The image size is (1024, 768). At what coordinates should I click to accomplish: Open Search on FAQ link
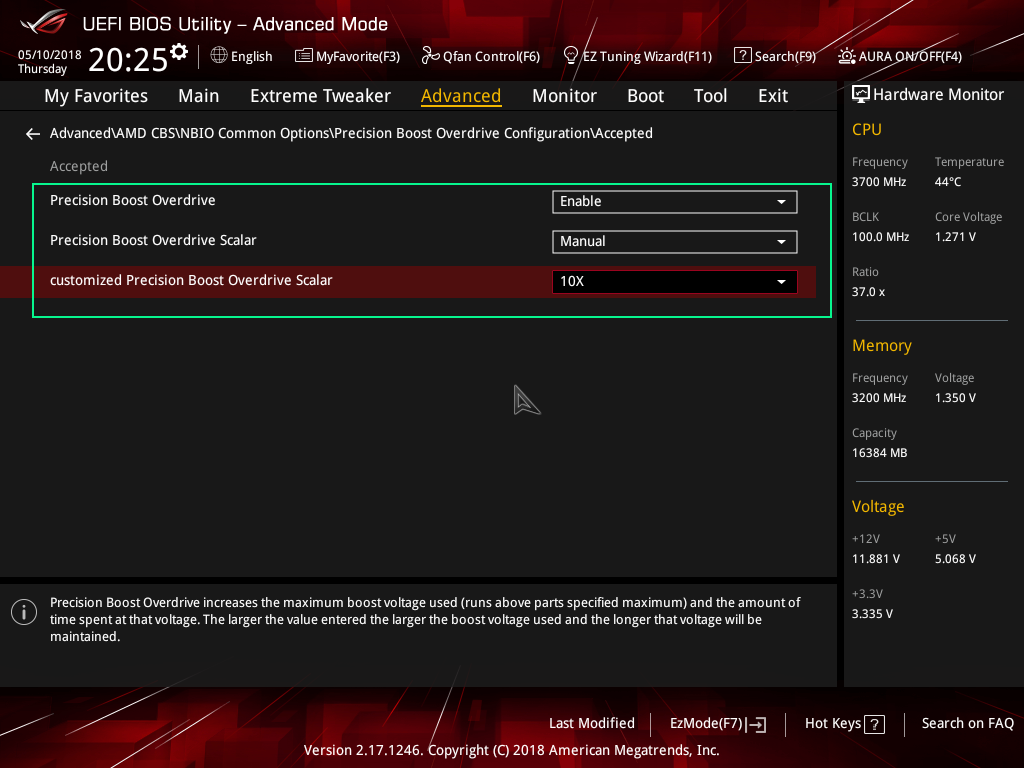pos(968,723)
